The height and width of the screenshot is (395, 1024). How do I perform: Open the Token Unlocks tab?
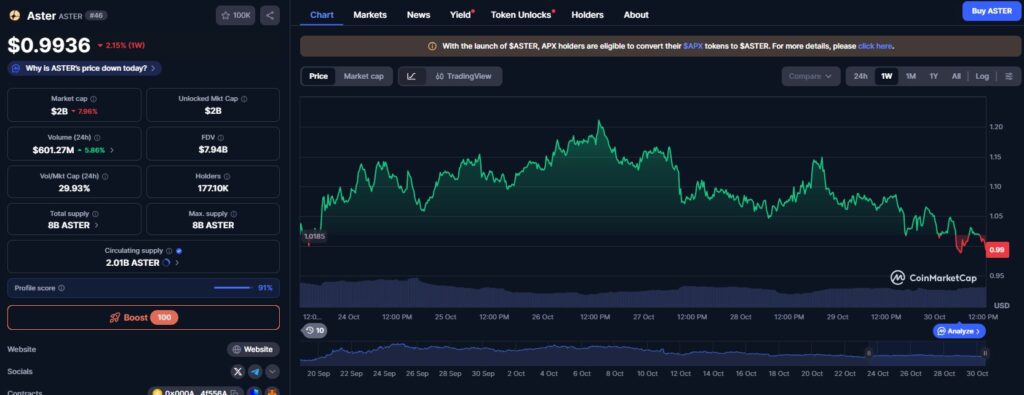click(522, 14)
